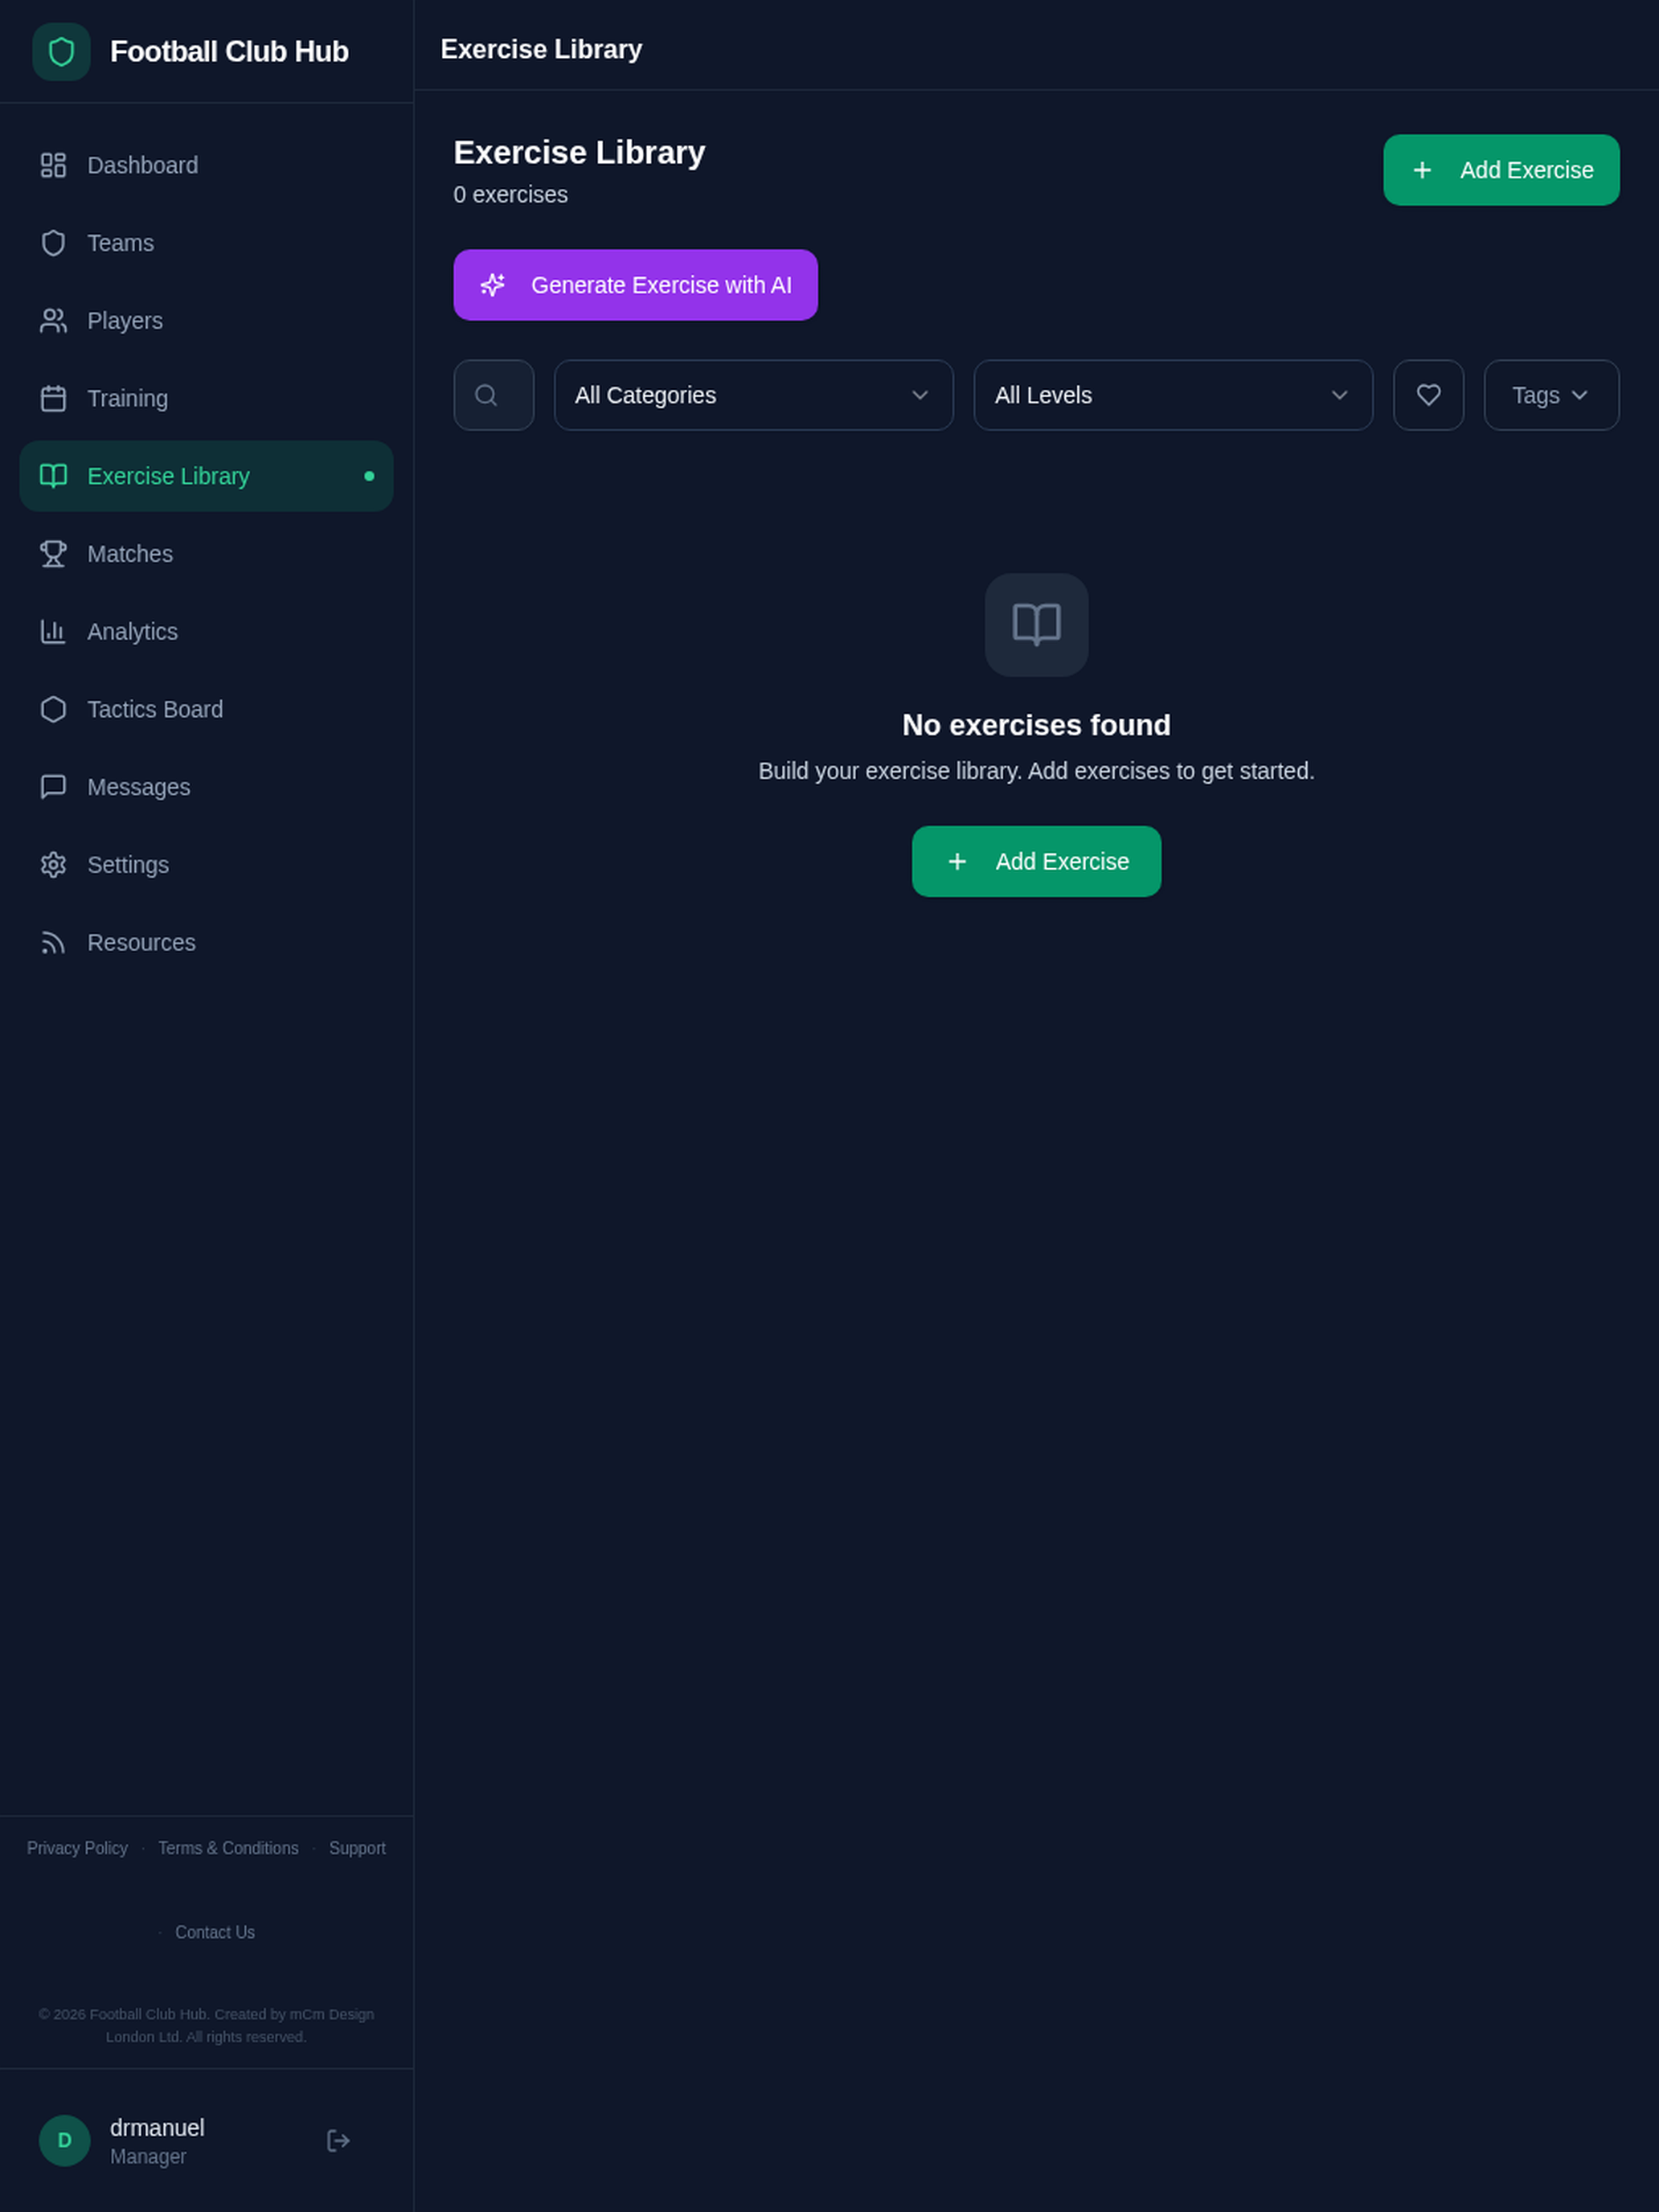Click the Support footer link
Viewport: 1659px width, 2212px height.
[357, 1848]
